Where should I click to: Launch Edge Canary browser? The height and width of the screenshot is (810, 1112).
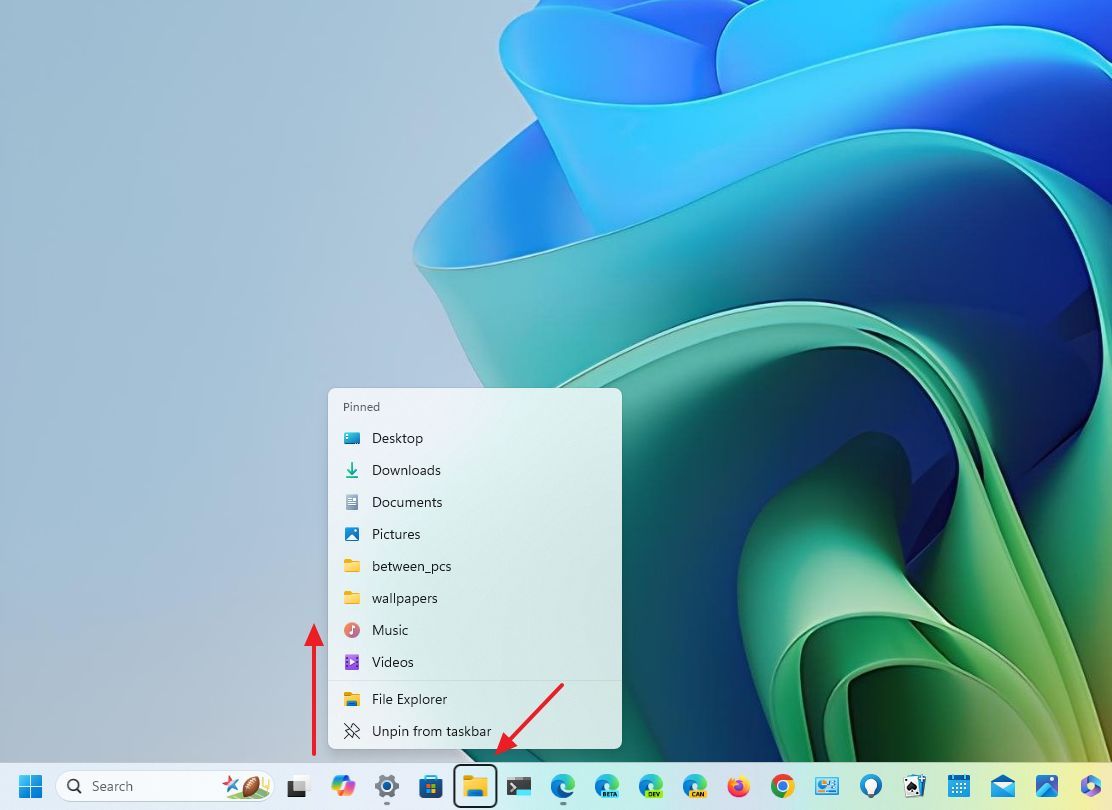pos(694,786)
